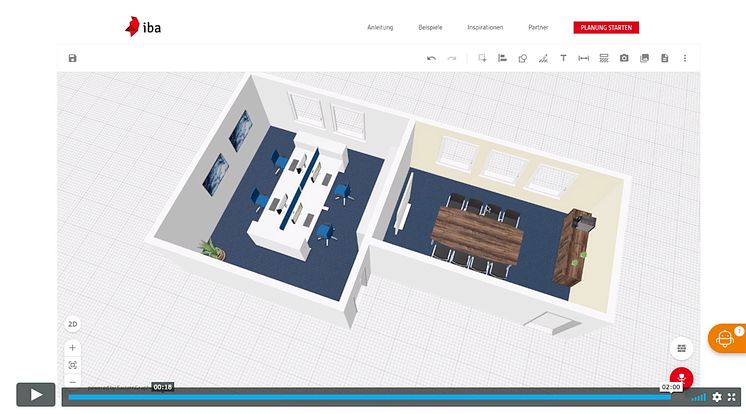Open the Anleitung menu item
746x414 pixels.
pos(380,28)
